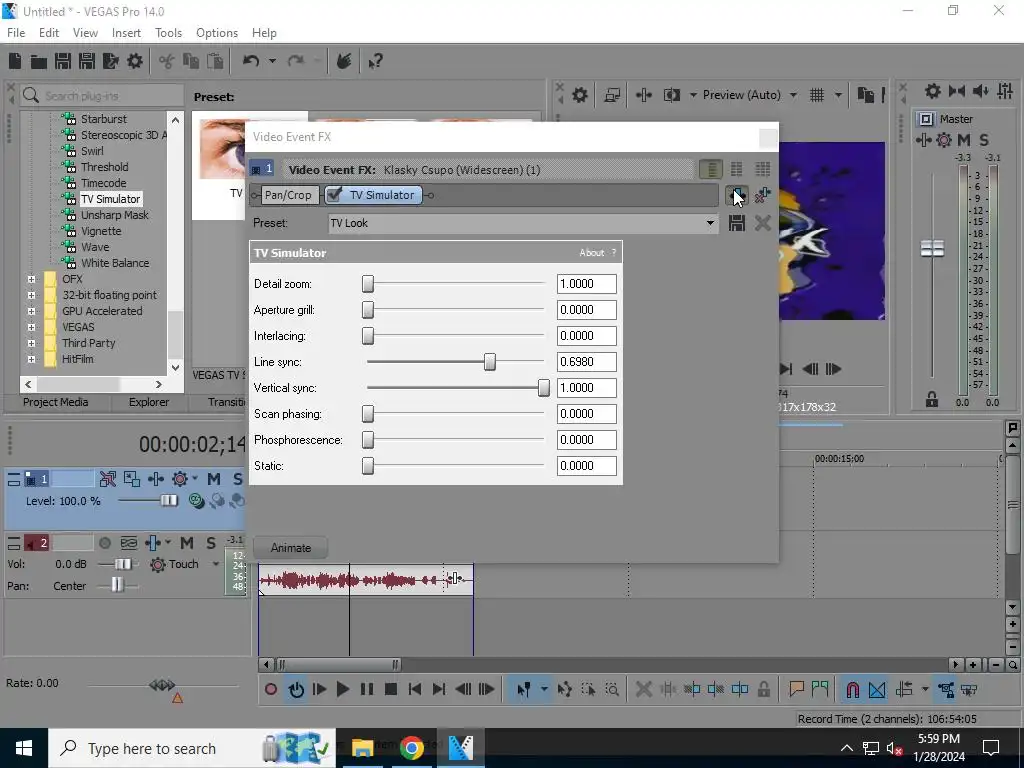
Task: Open Preview (Auto) quality dropdown
Action: tap(793, 95)
